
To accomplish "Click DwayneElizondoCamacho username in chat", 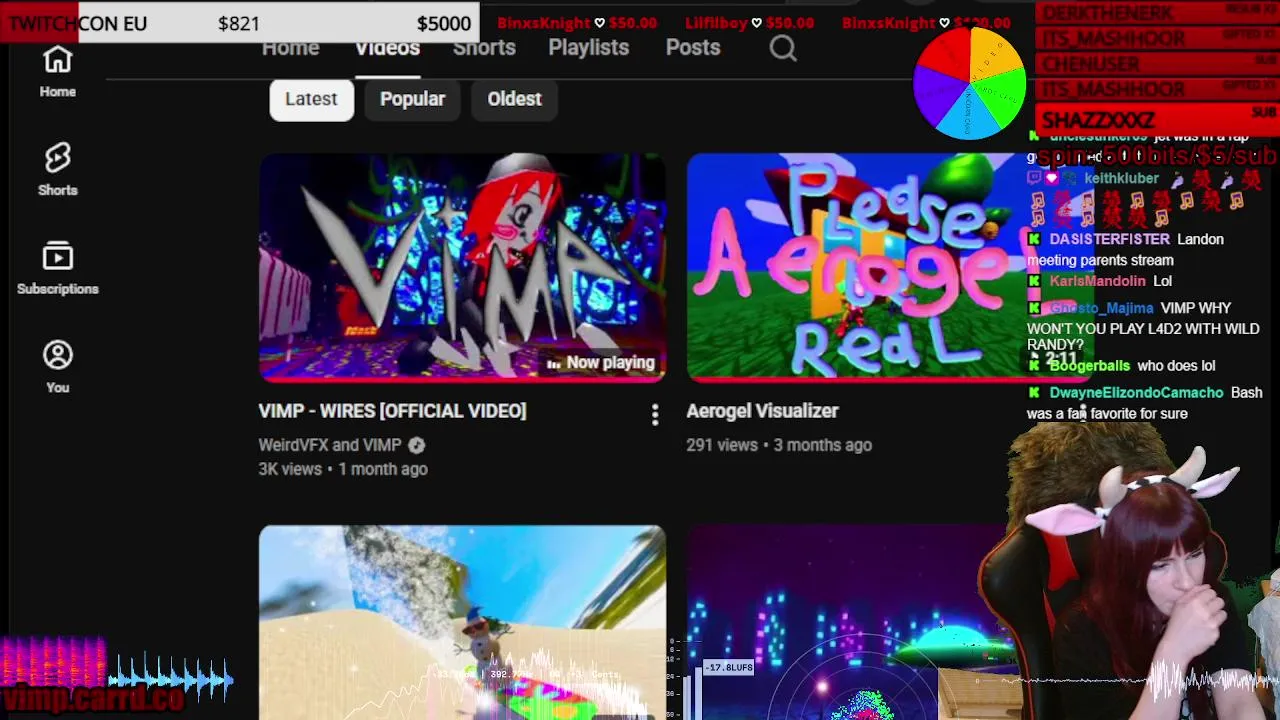I will [1136, 393].
